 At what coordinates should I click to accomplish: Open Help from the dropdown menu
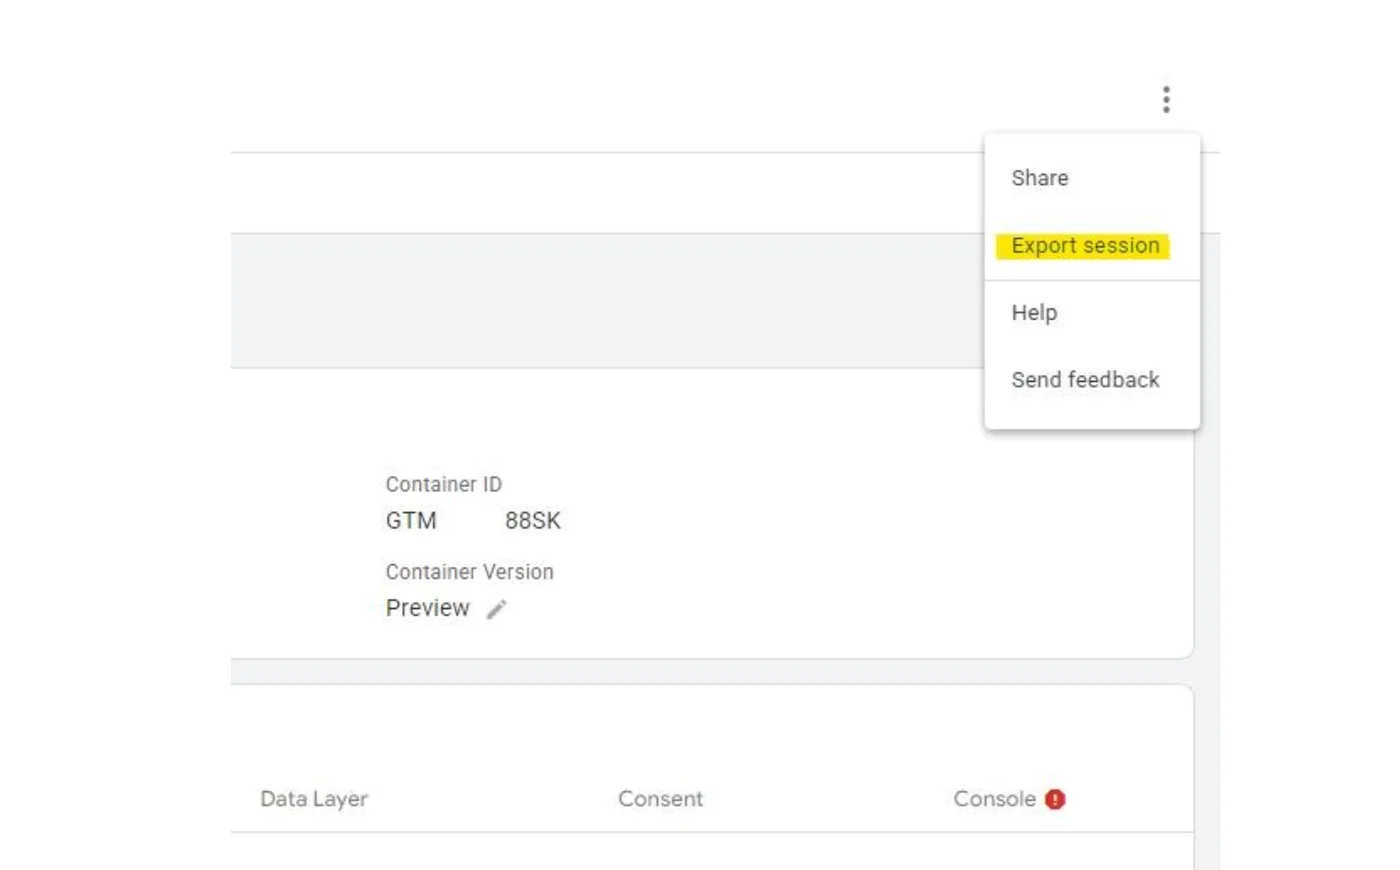pyautogui.click(x=1092, y=313)
